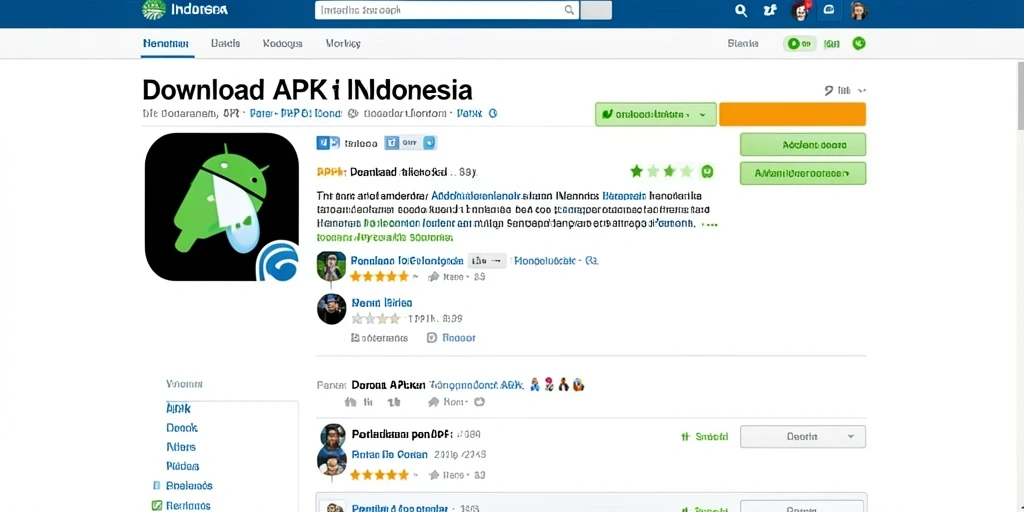The image size is (1024, 512).
Task: Click the "Indonesa" site name text
Action: click(x=199, y=10)
